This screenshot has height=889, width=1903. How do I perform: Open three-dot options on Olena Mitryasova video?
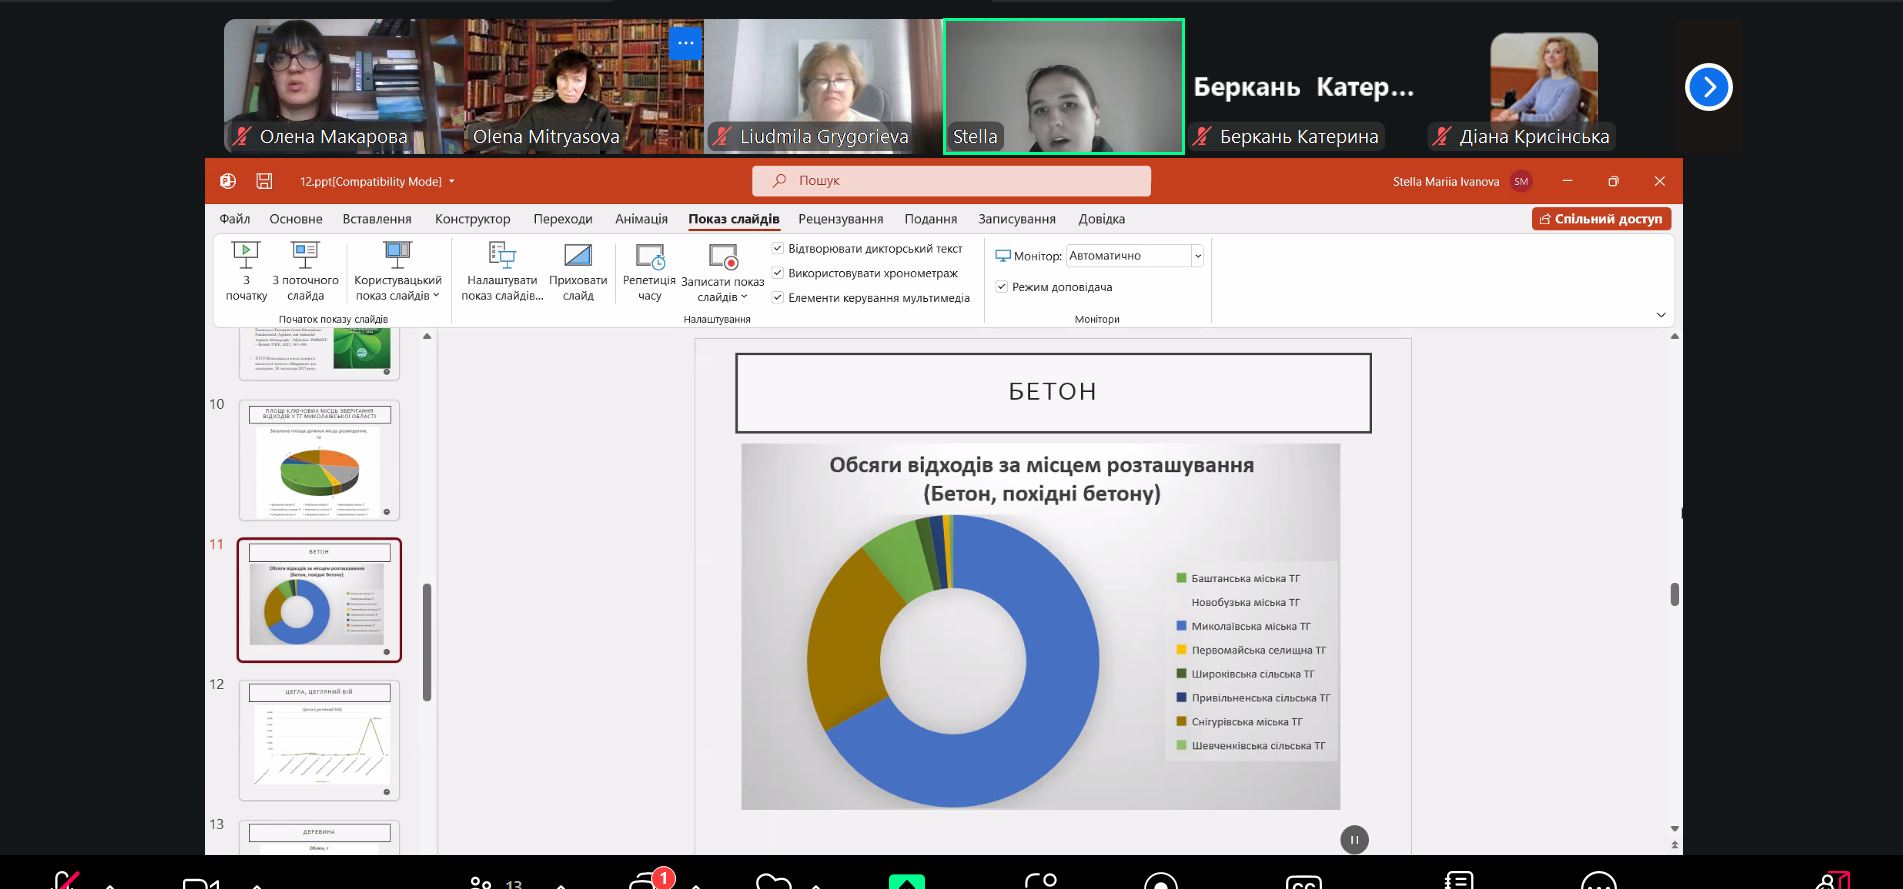[686, 43]
